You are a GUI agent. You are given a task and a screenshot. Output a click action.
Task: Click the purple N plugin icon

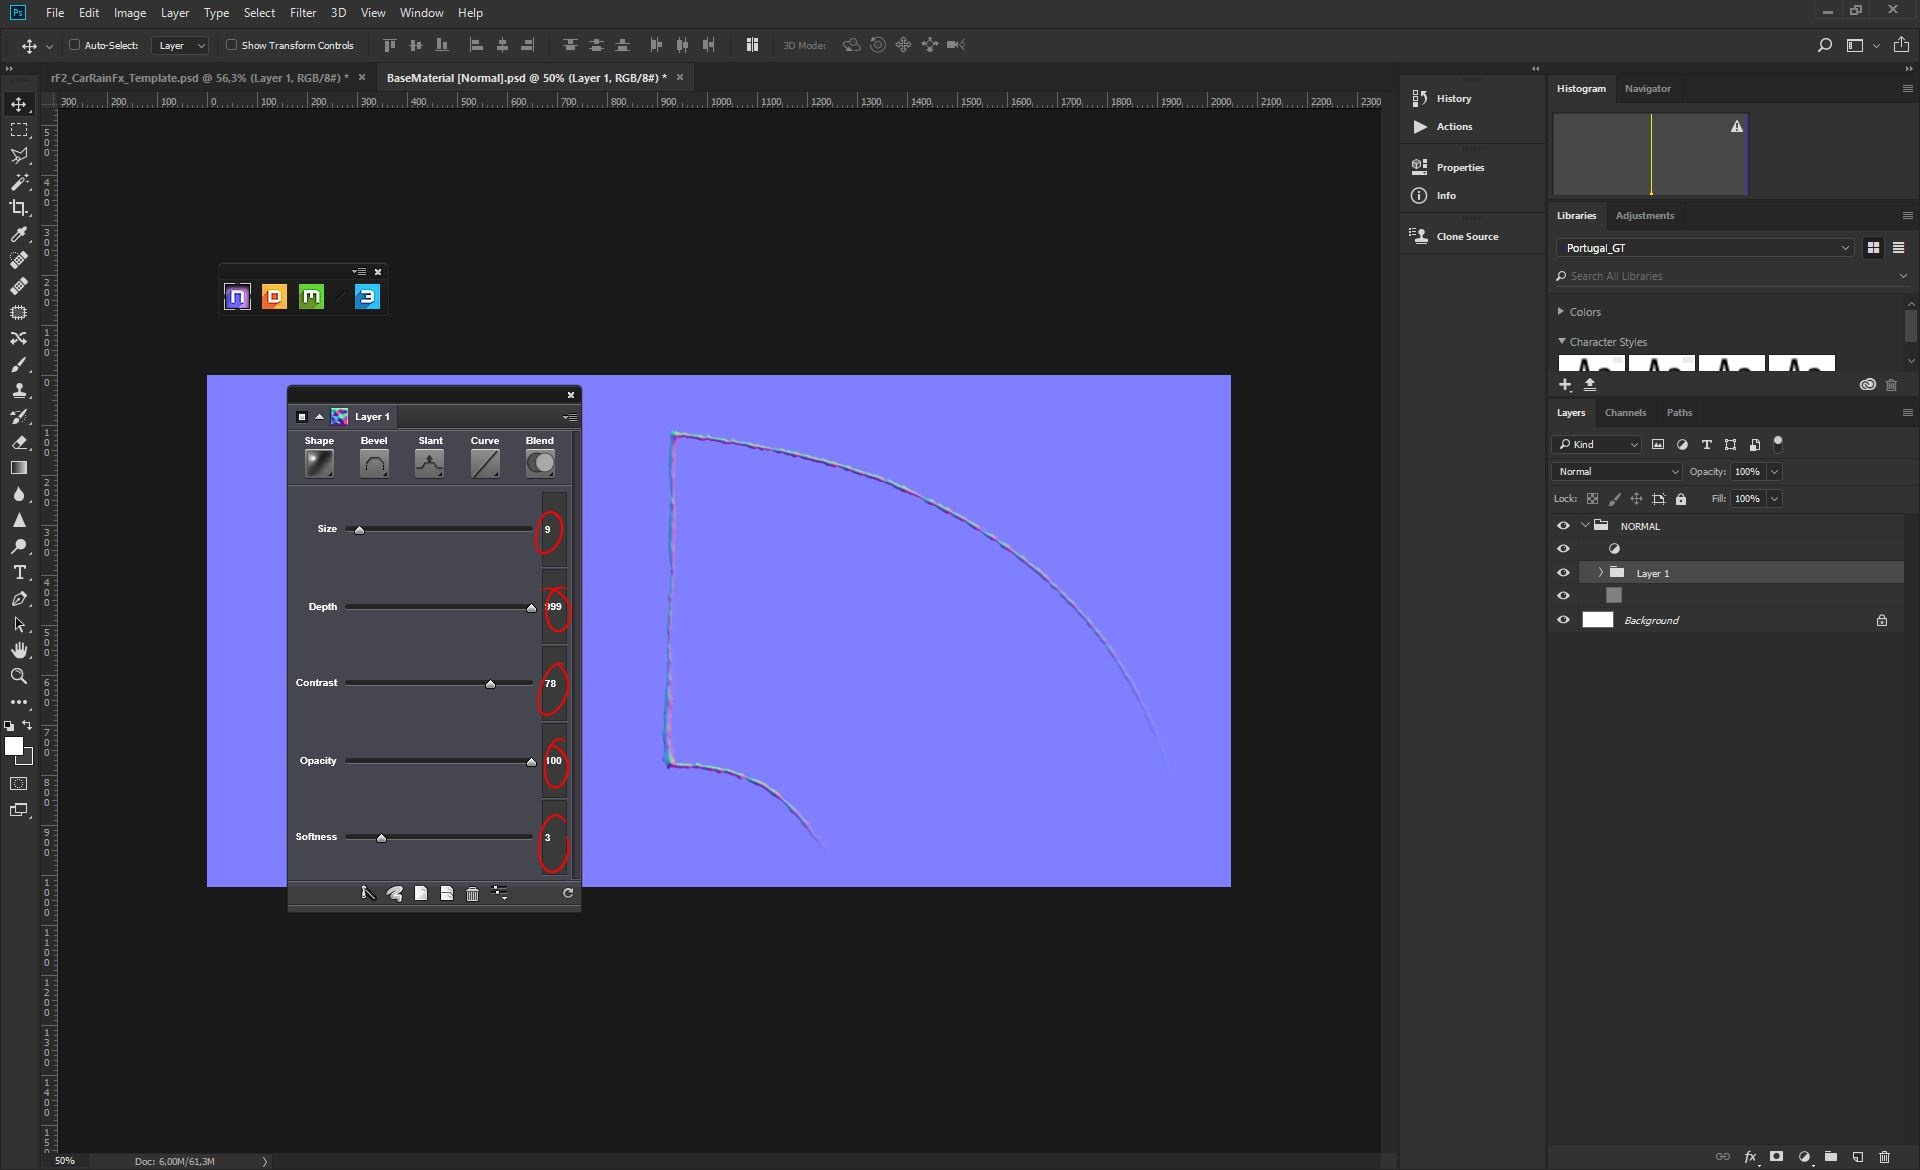coord(237,297)
